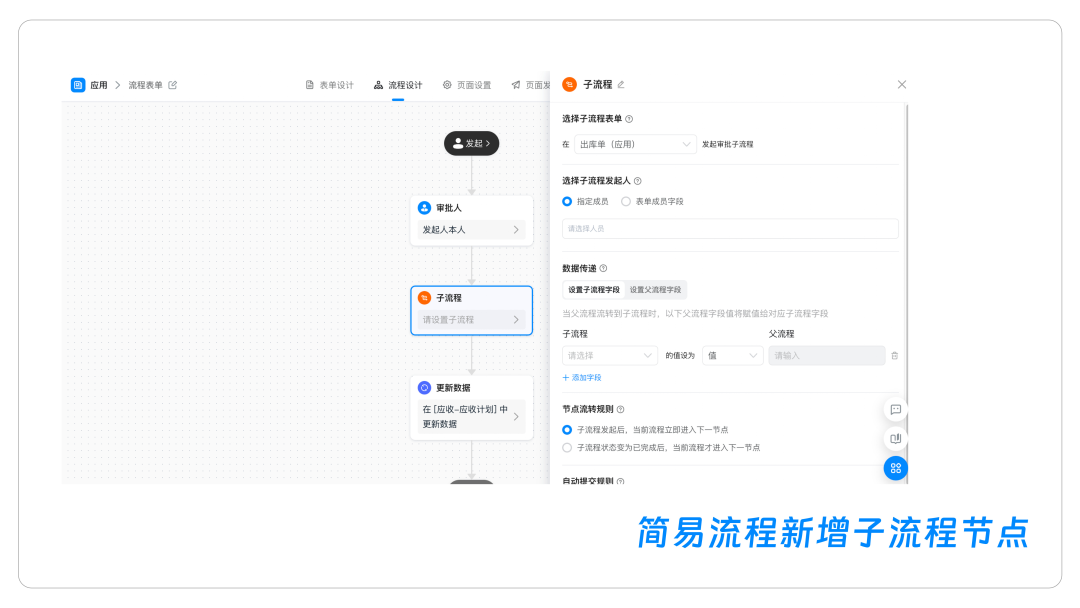
Task: Select 子流程发起后 立即进入下一节点 option
Action: 567,430
